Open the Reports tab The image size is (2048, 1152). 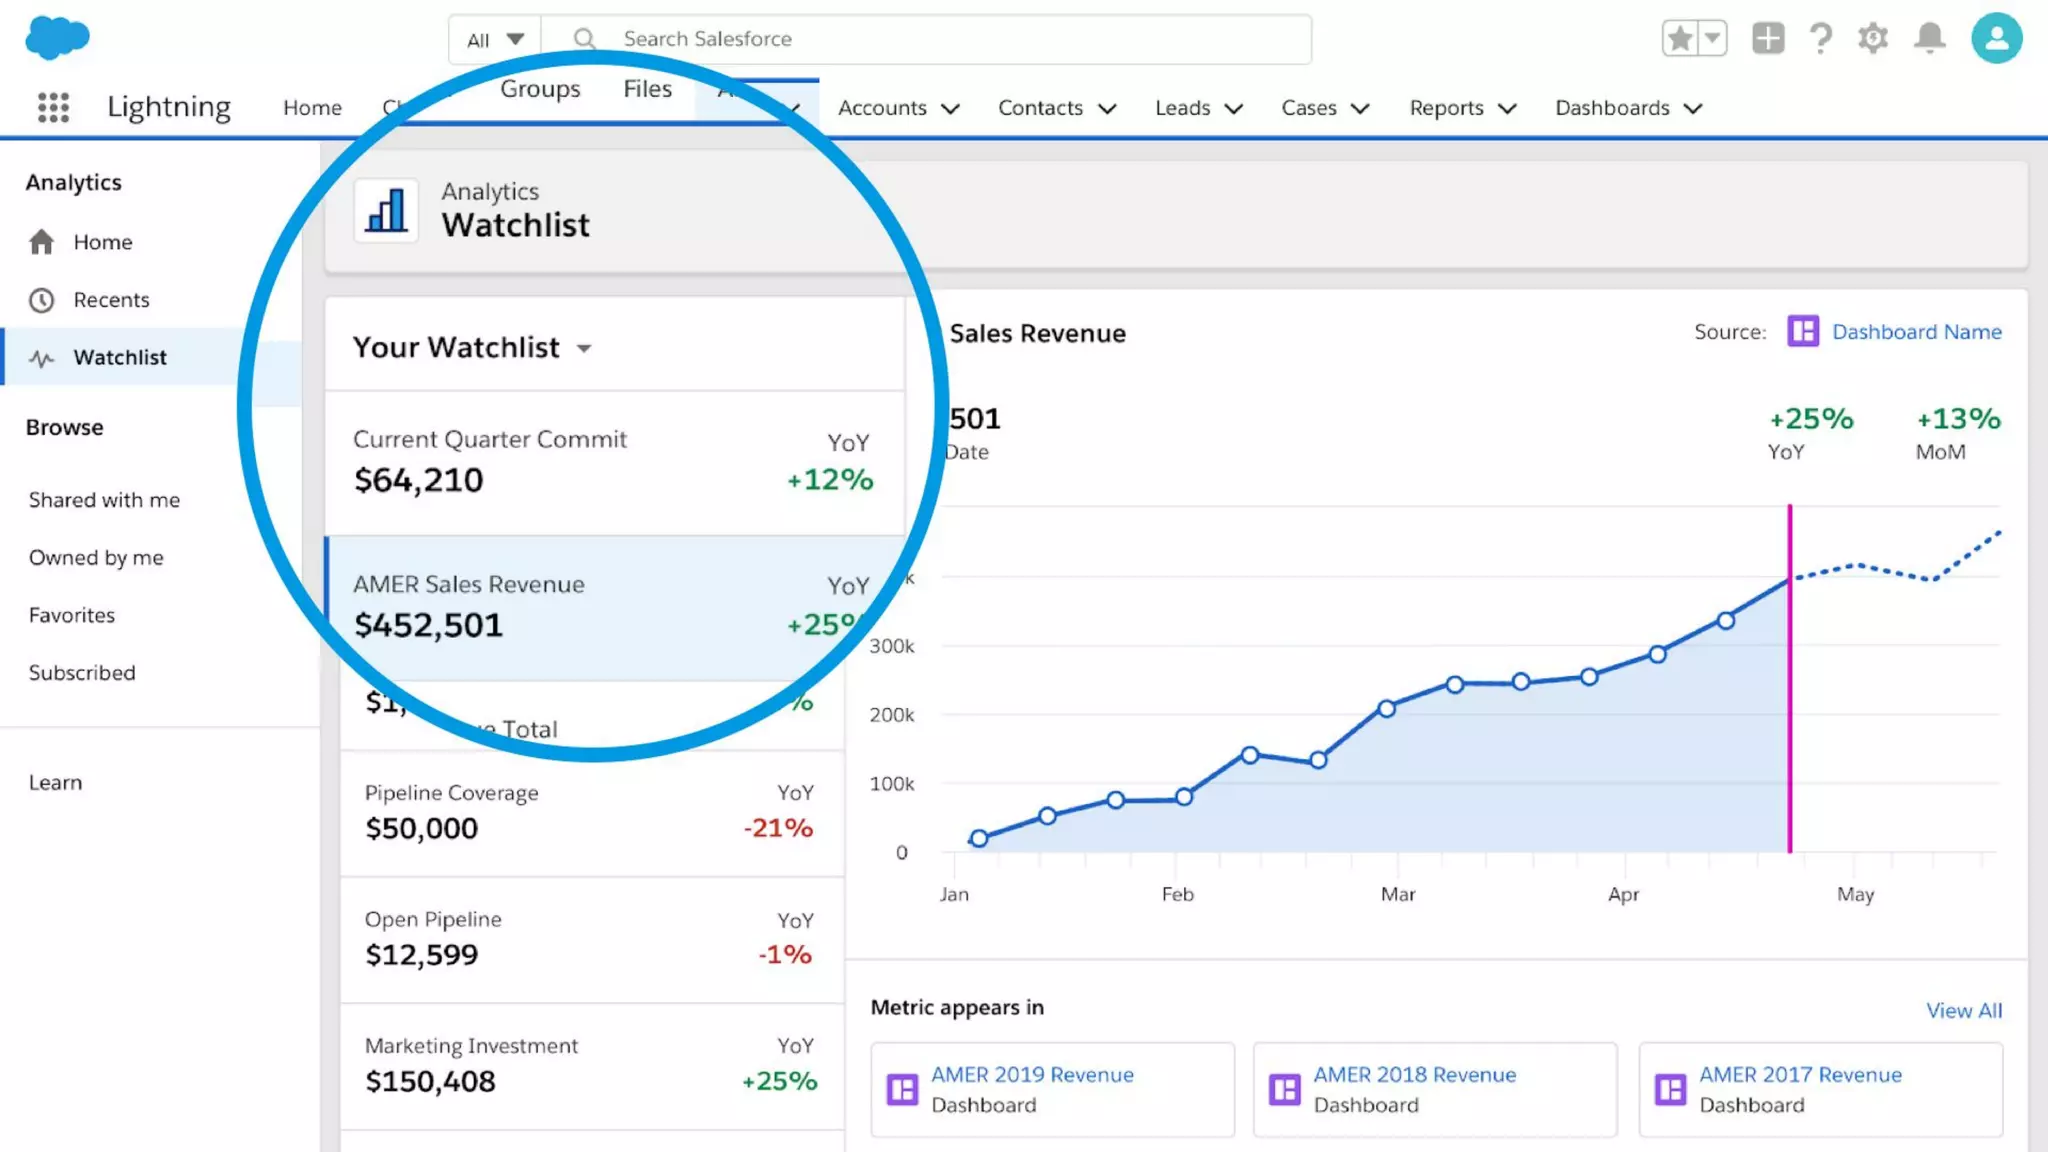(1446, 108)
